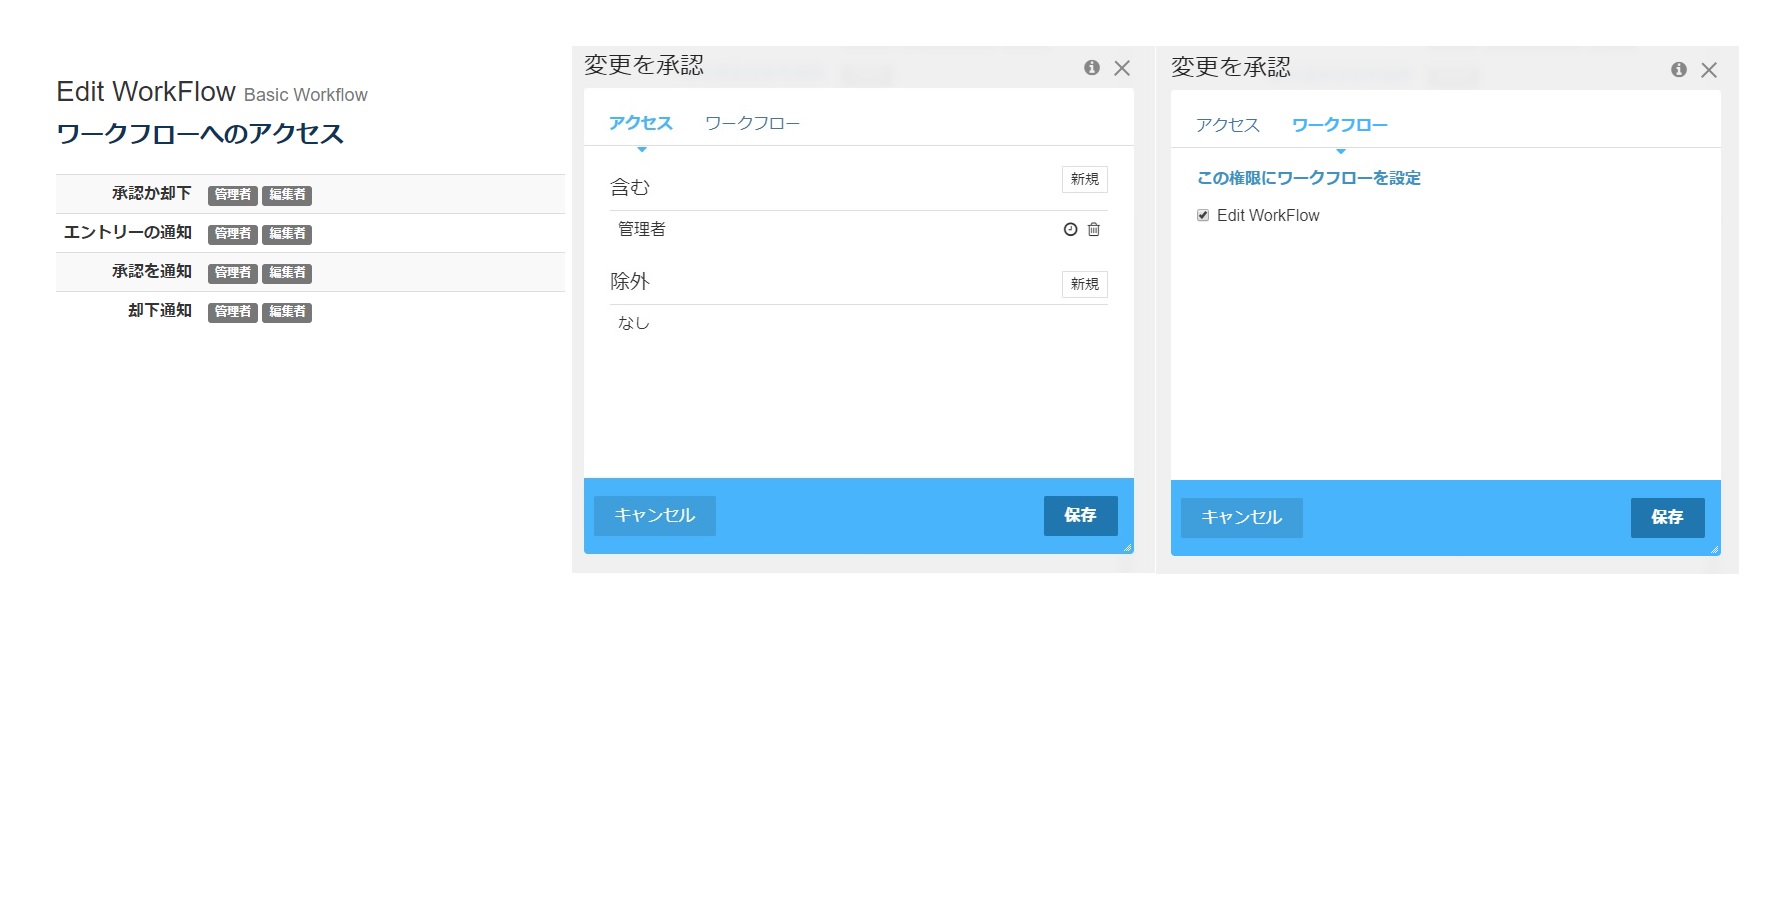Click the 却下通知 row label
The height and width of the screenshot is (900, 1766).
[x=160, y=310]
